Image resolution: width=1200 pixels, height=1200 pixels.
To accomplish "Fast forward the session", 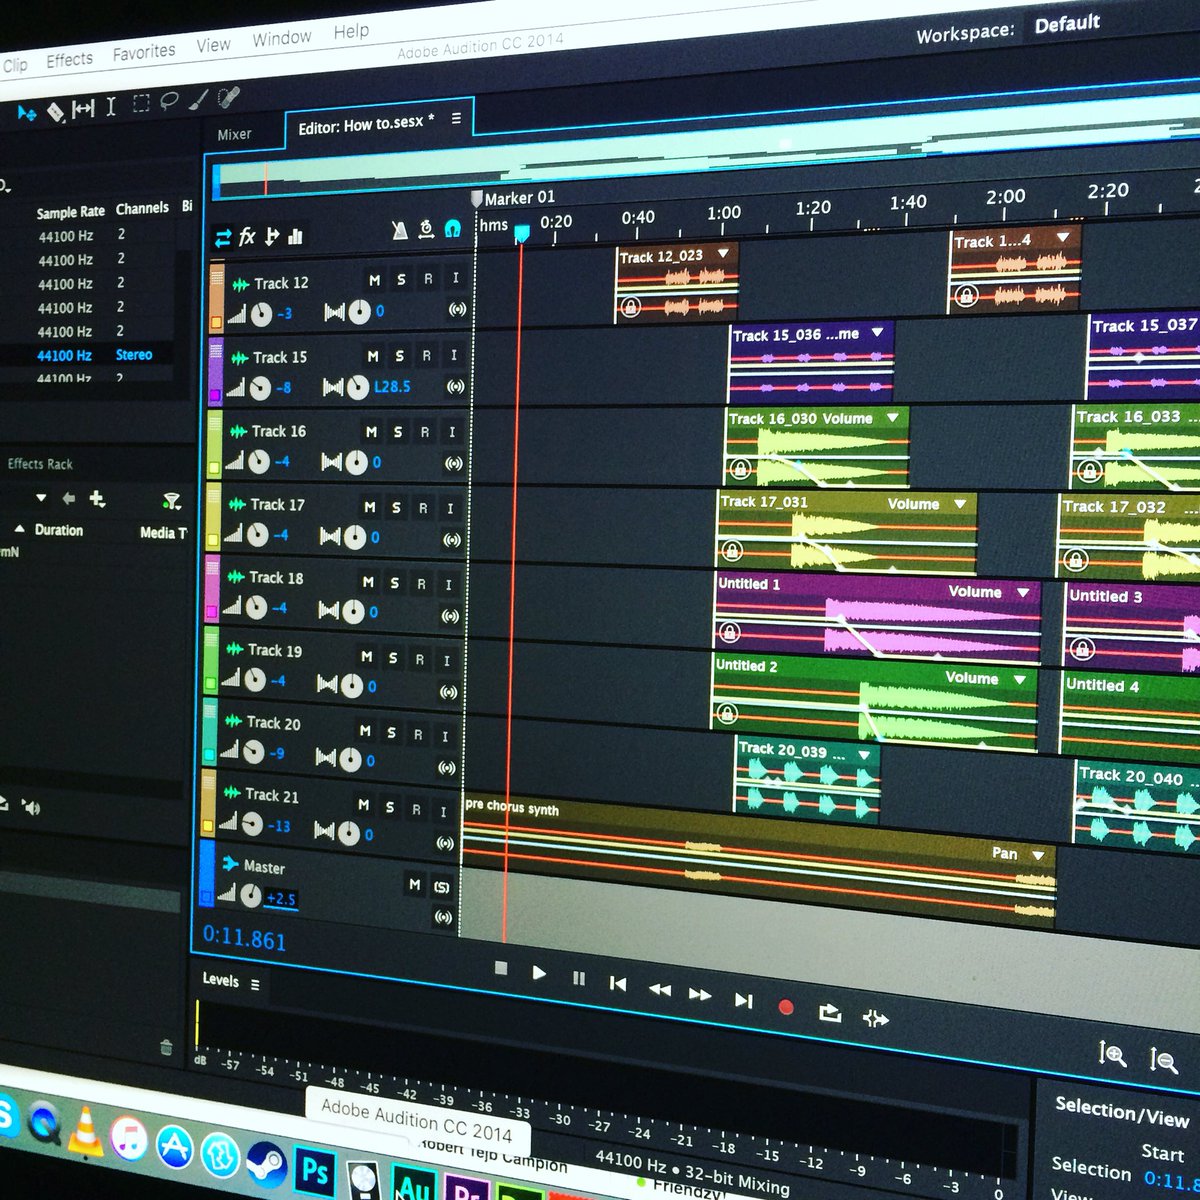I will (x=700, y=995).
